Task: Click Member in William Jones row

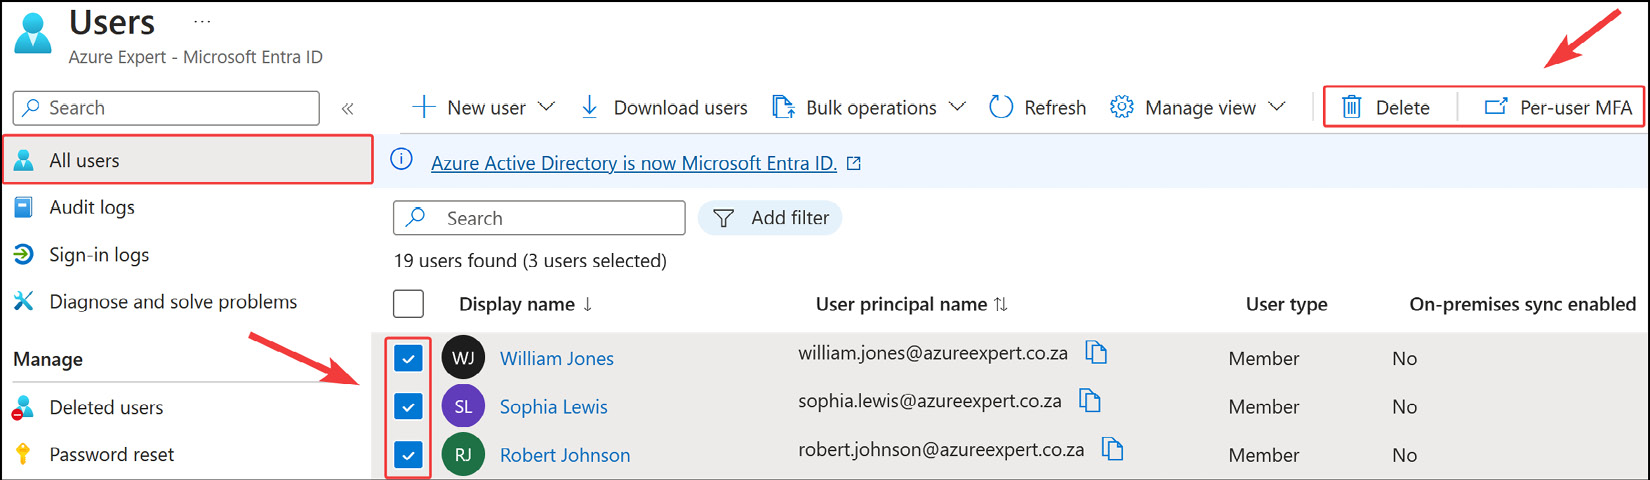Action: pos(1264,359)
